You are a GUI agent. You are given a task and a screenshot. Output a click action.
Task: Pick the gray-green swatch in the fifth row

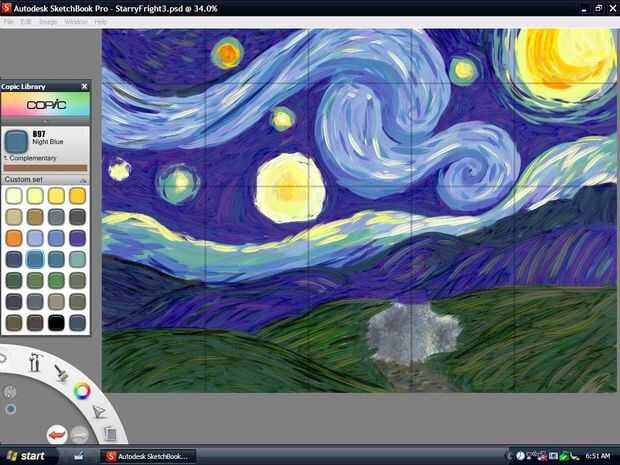77,280
